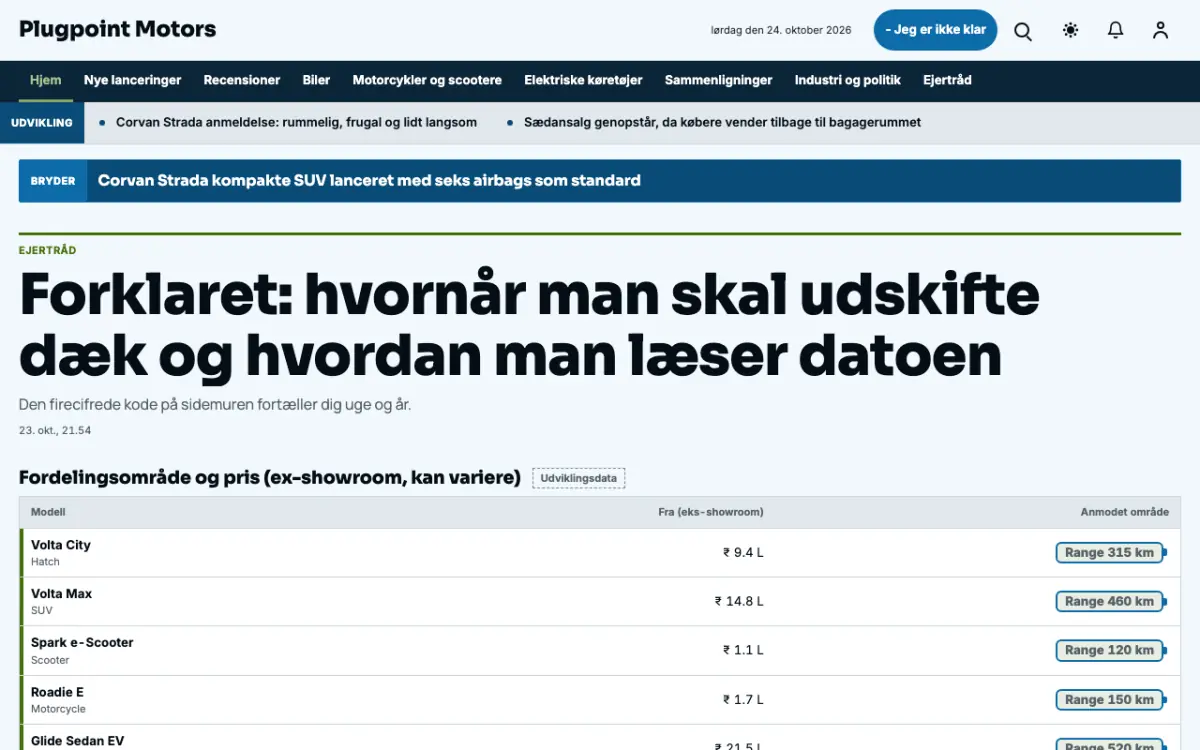The height and width of the screenshot is (750, 1200).
Task: Click the BRYDER breaking label
Action: 53,181
